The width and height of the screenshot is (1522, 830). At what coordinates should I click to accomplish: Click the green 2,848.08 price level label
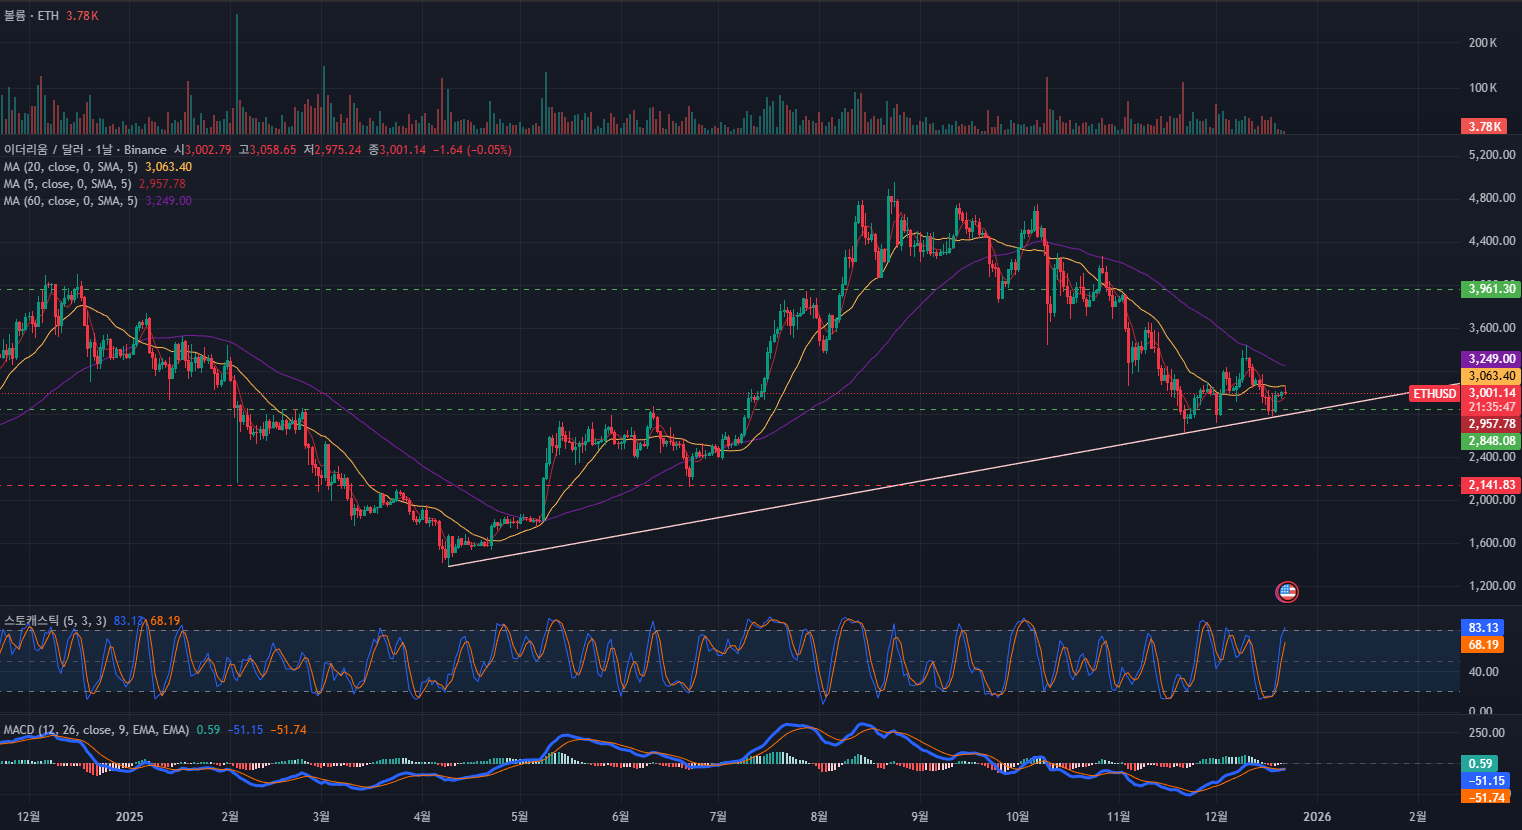pyautogui.click(x=1491, y=441)
